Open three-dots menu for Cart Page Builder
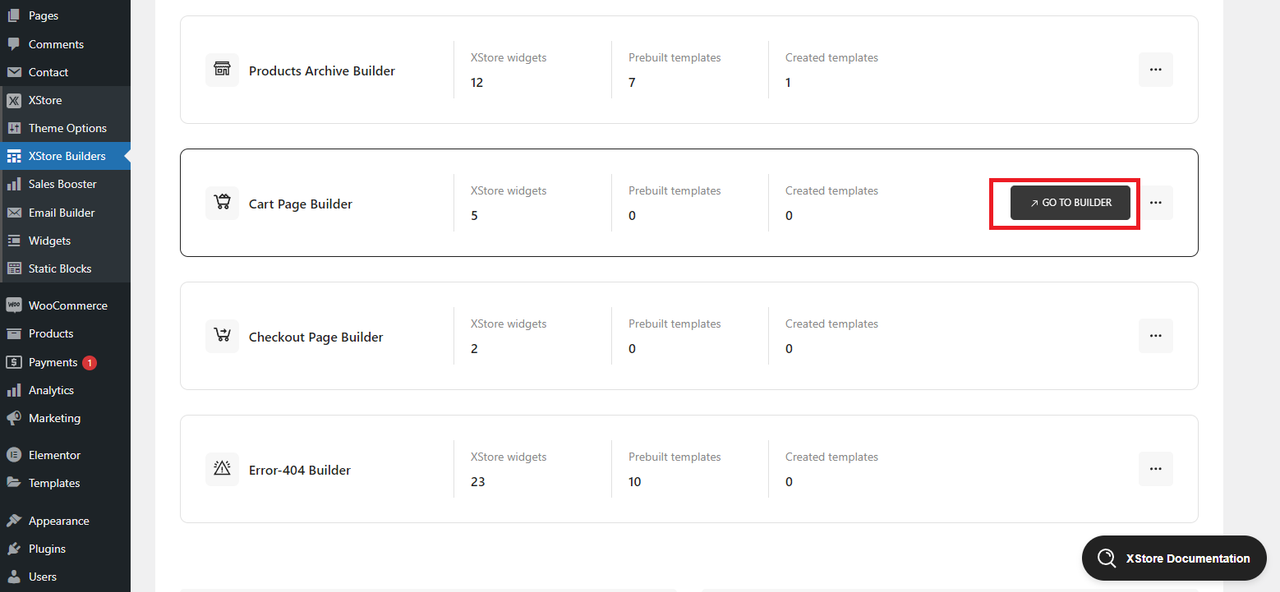1280x592 pixels. pyautogui.click(x=1155, y=203)
